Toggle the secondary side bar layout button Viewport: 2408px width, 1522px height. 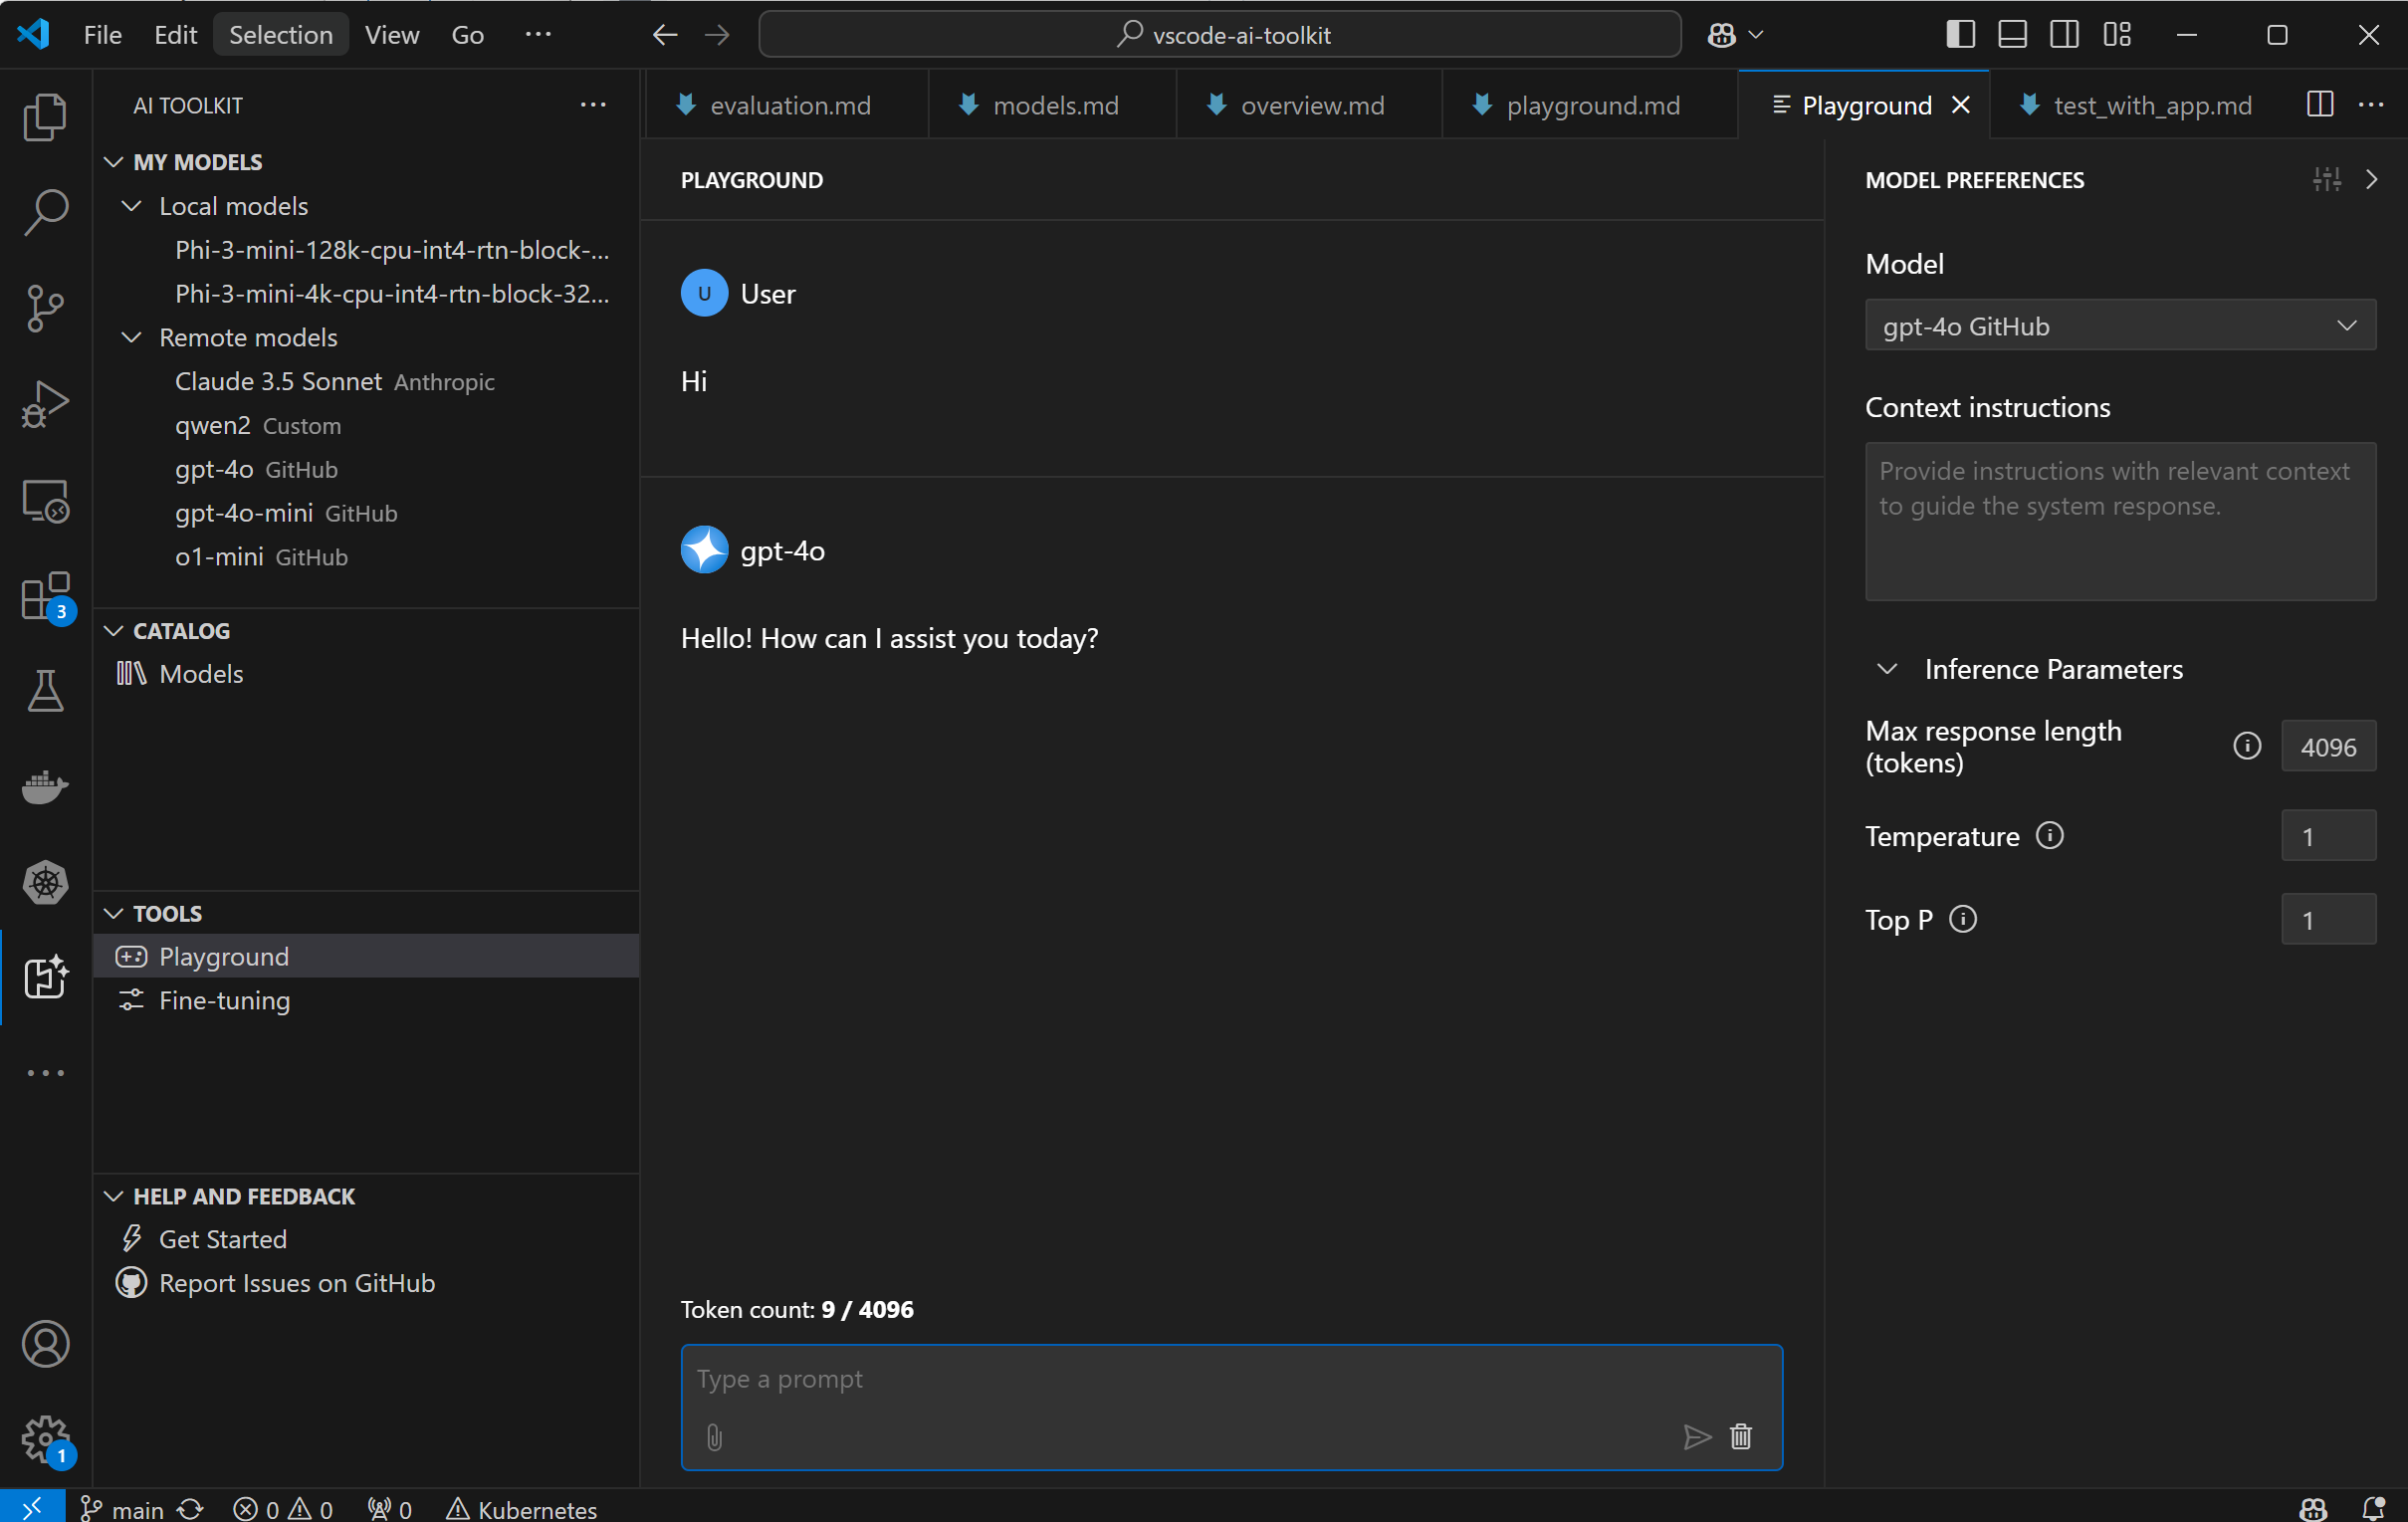[2064, 35]
